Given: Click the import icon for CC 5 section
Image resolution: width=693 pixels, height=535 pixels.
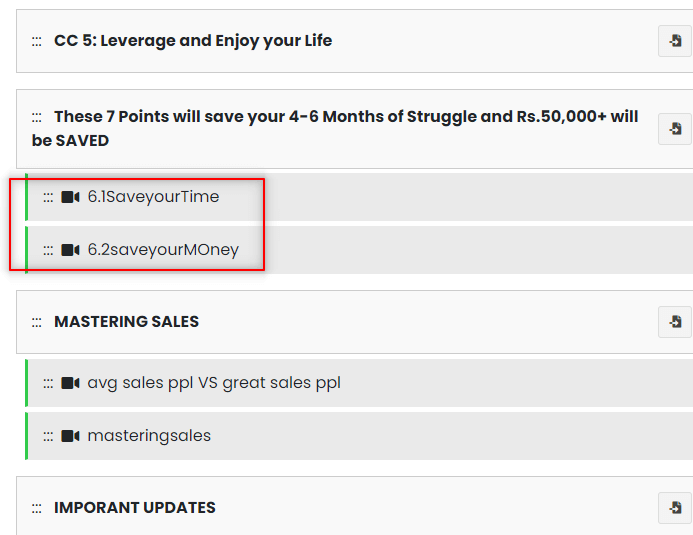Looking at the screenshot, I should click(675, 41).
